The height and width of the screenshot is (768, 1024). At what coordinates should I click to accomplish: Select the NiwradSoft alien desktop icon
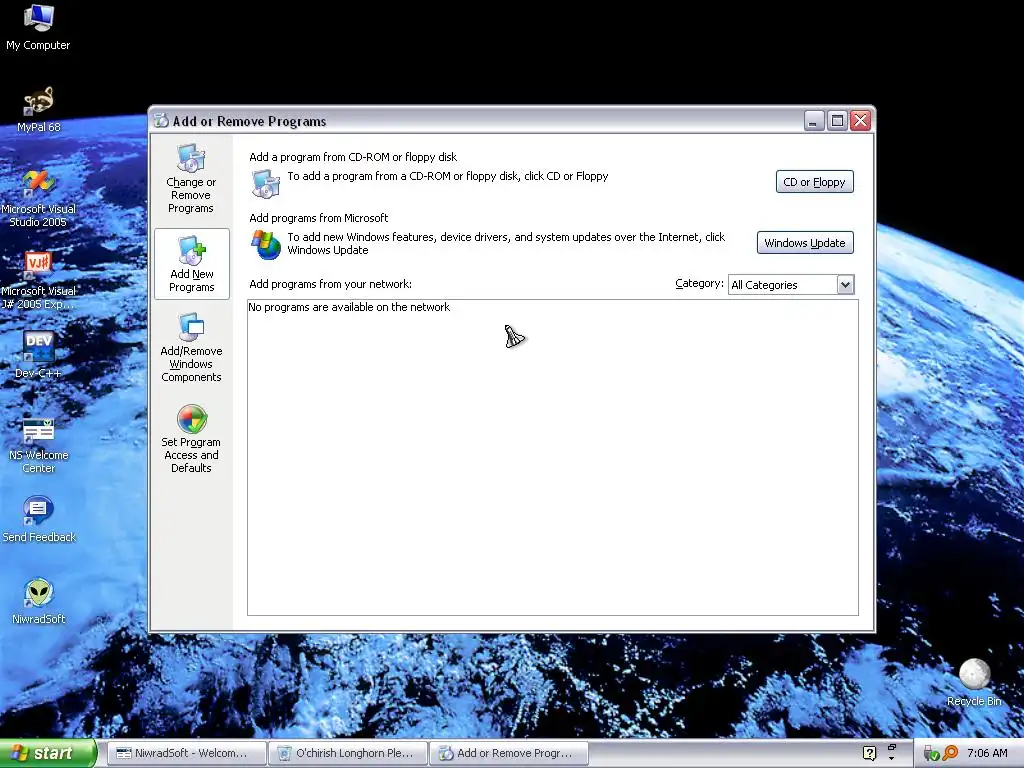[x=39, y=601]
